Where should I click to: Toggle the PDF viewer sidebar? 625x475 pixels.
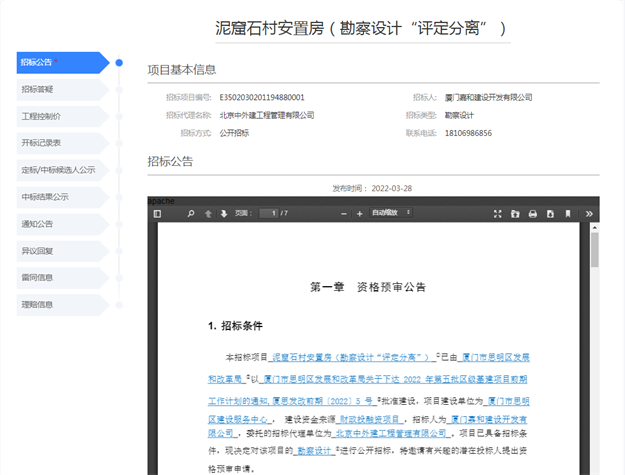(x=157, y=214)
